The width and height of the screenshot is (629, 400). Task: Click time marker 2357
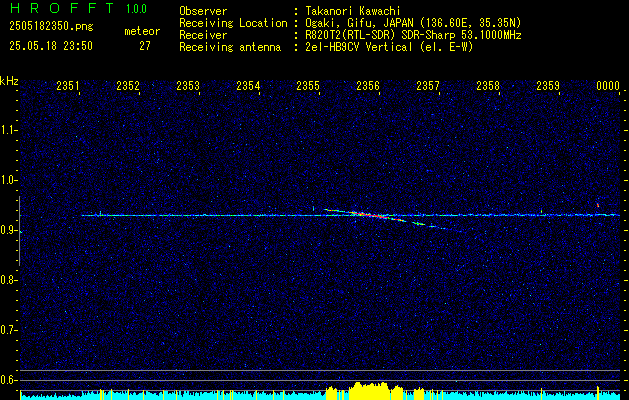tap(428, 85)
